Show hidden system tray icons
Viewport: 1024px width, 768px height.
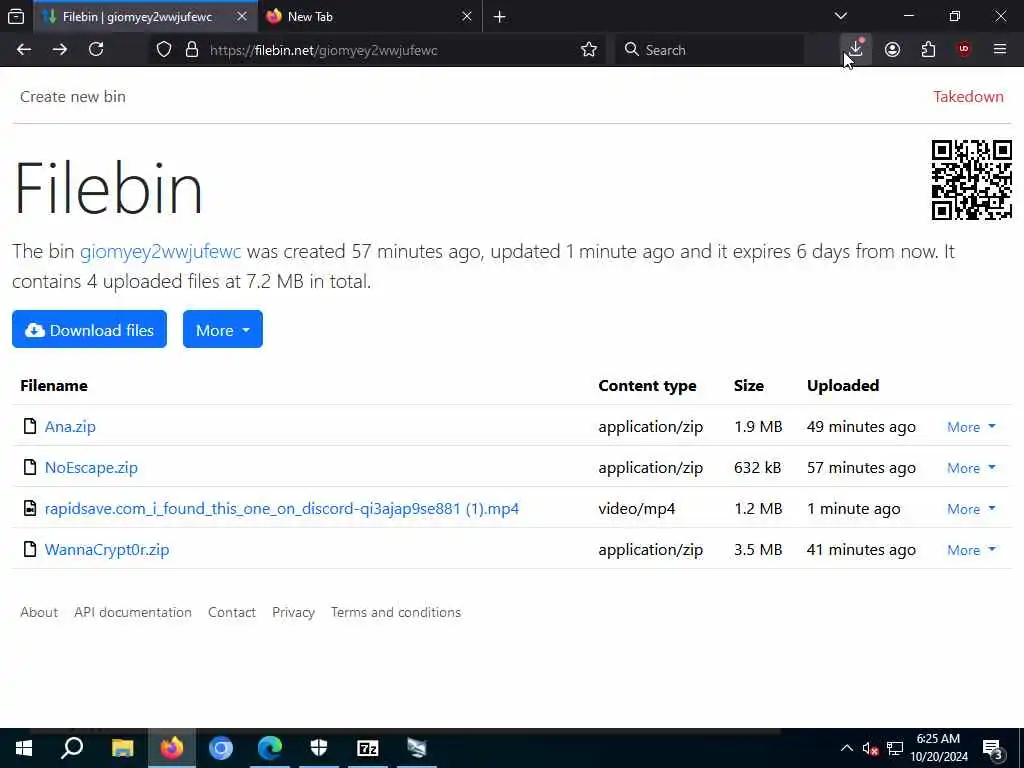pyautogui.click(x=846, y=748)
